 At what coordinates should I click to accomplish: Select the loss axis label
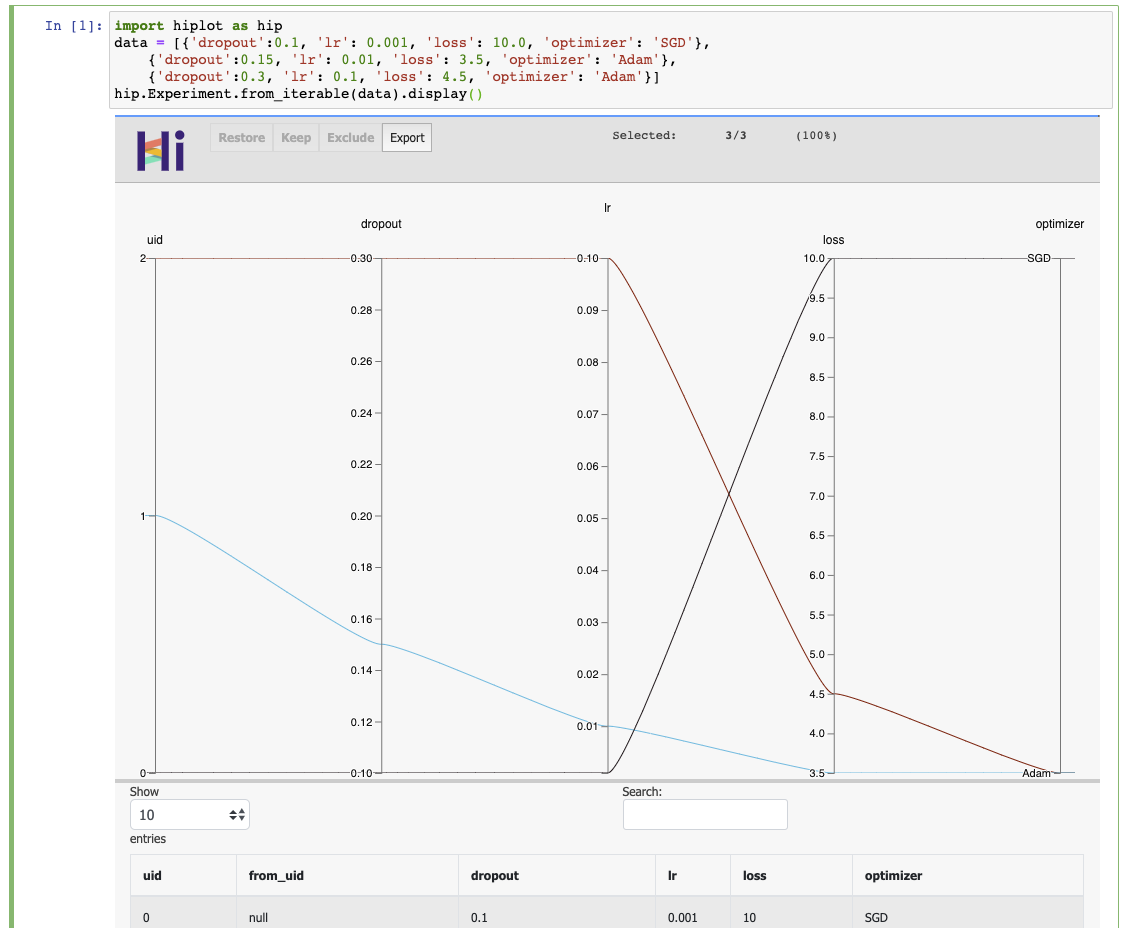point(835,240)
